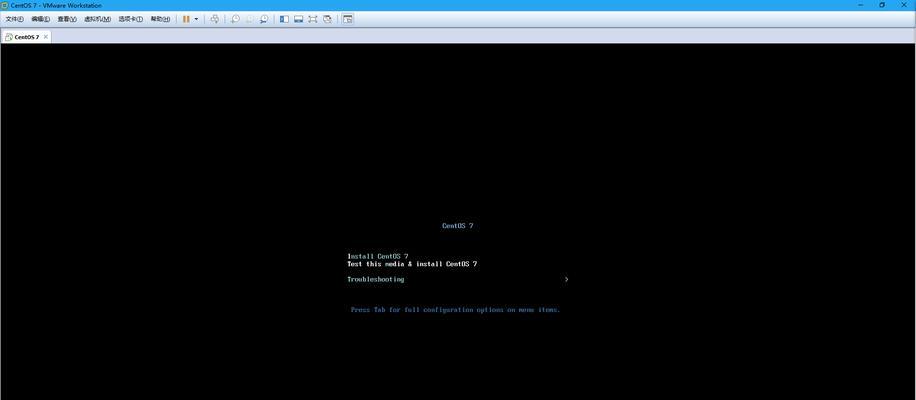Open the 虚拟机(M) menu

point(98,19)
